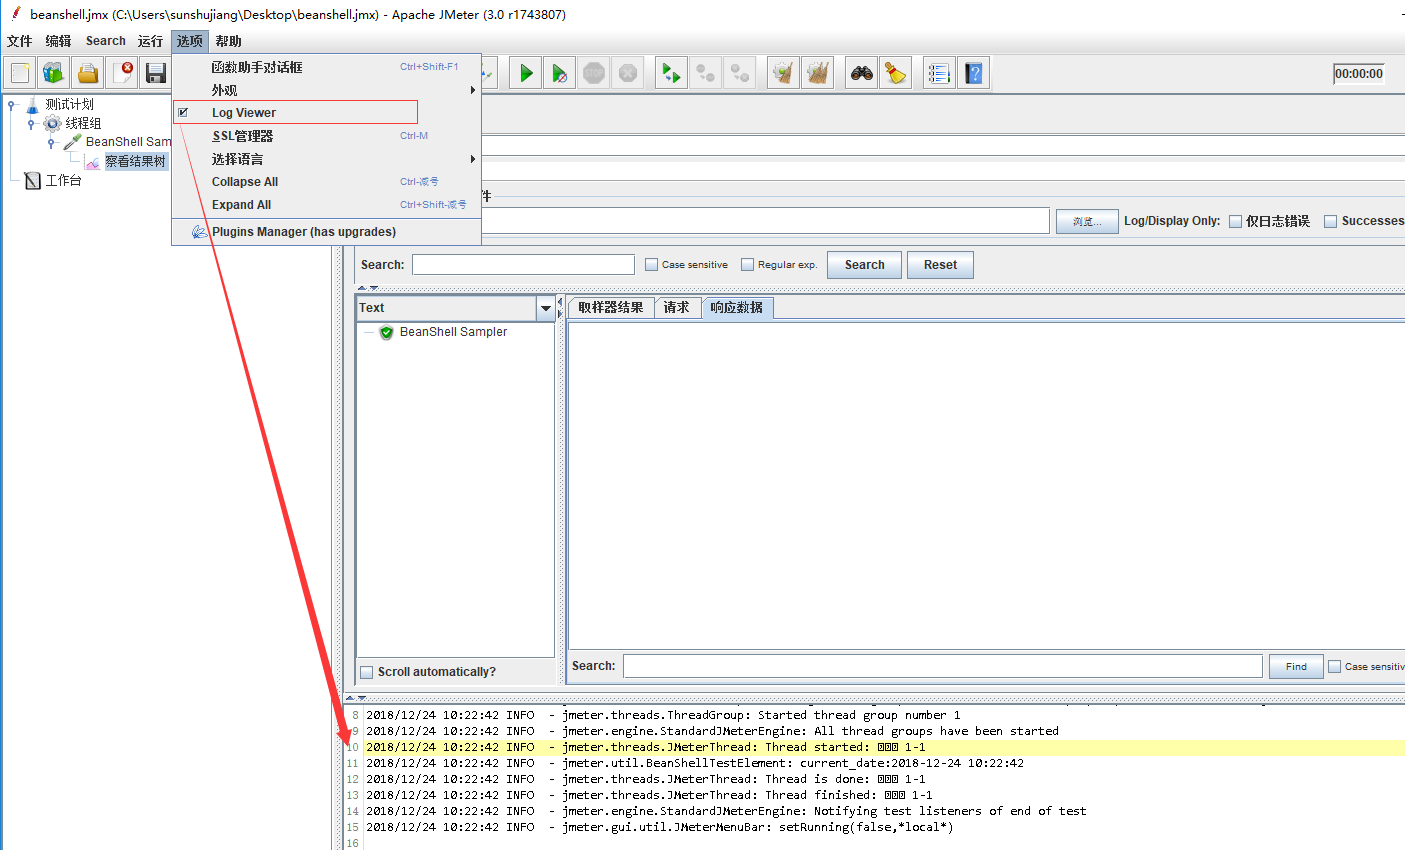Open the Text renderer dropdown
The width and height of the screenshot is (1405, 850).
tap(546, 308)
